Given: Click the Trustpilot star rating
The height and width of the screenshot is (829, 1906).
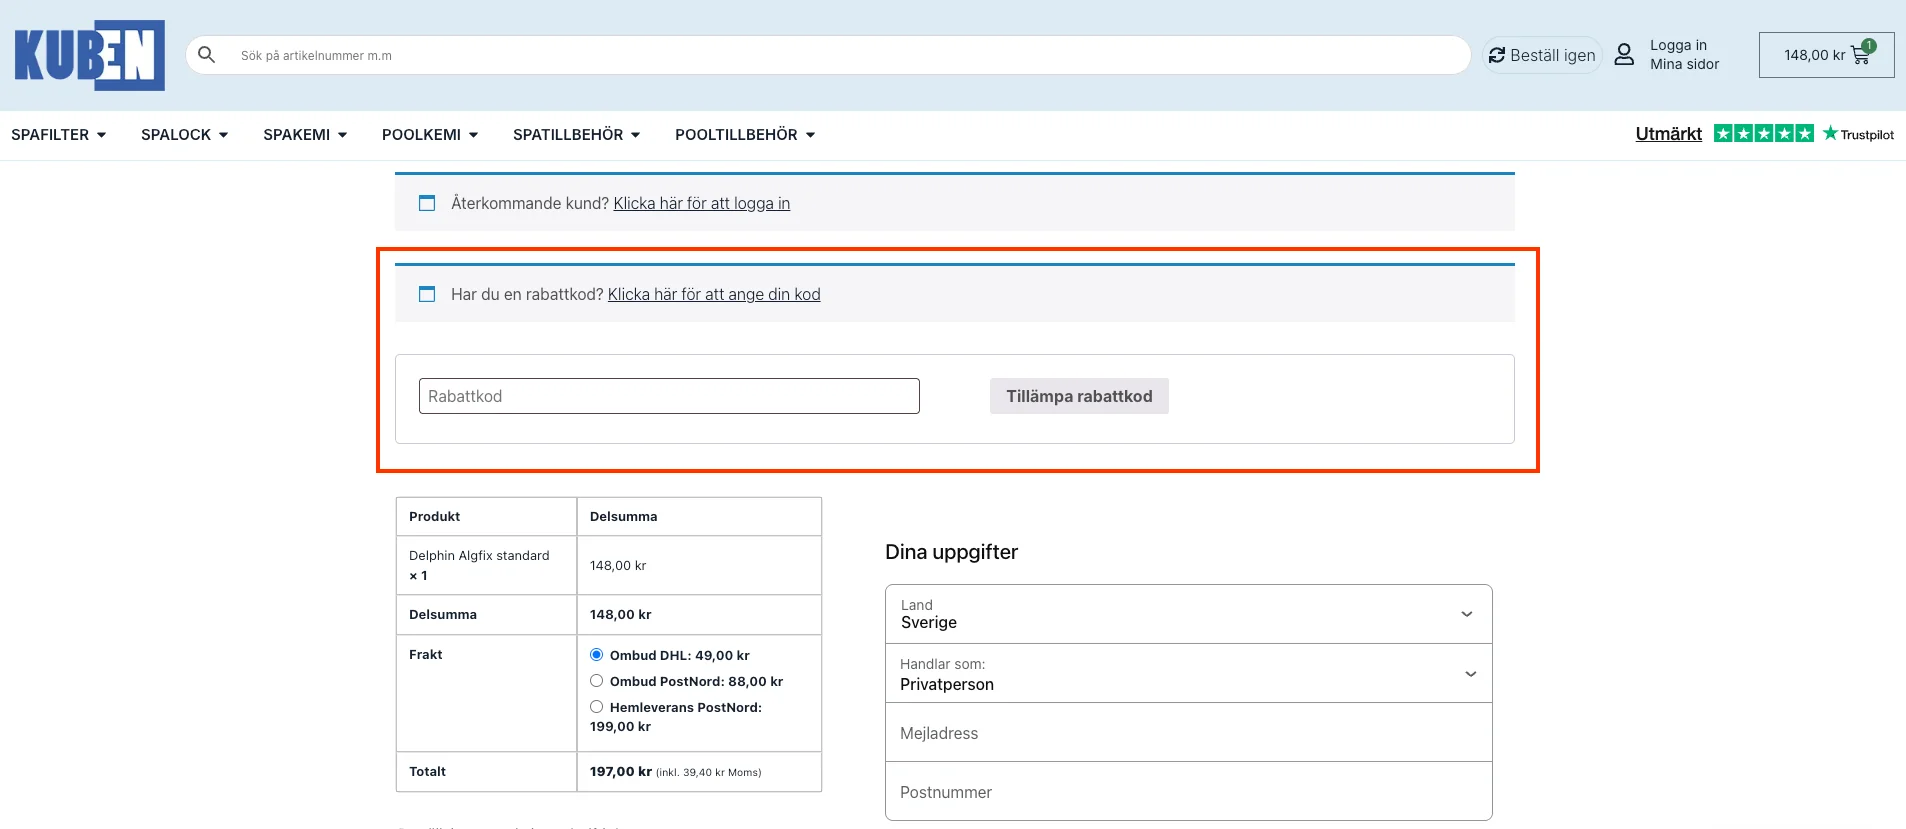Looking at the screenshot, I should point(1763,134).
